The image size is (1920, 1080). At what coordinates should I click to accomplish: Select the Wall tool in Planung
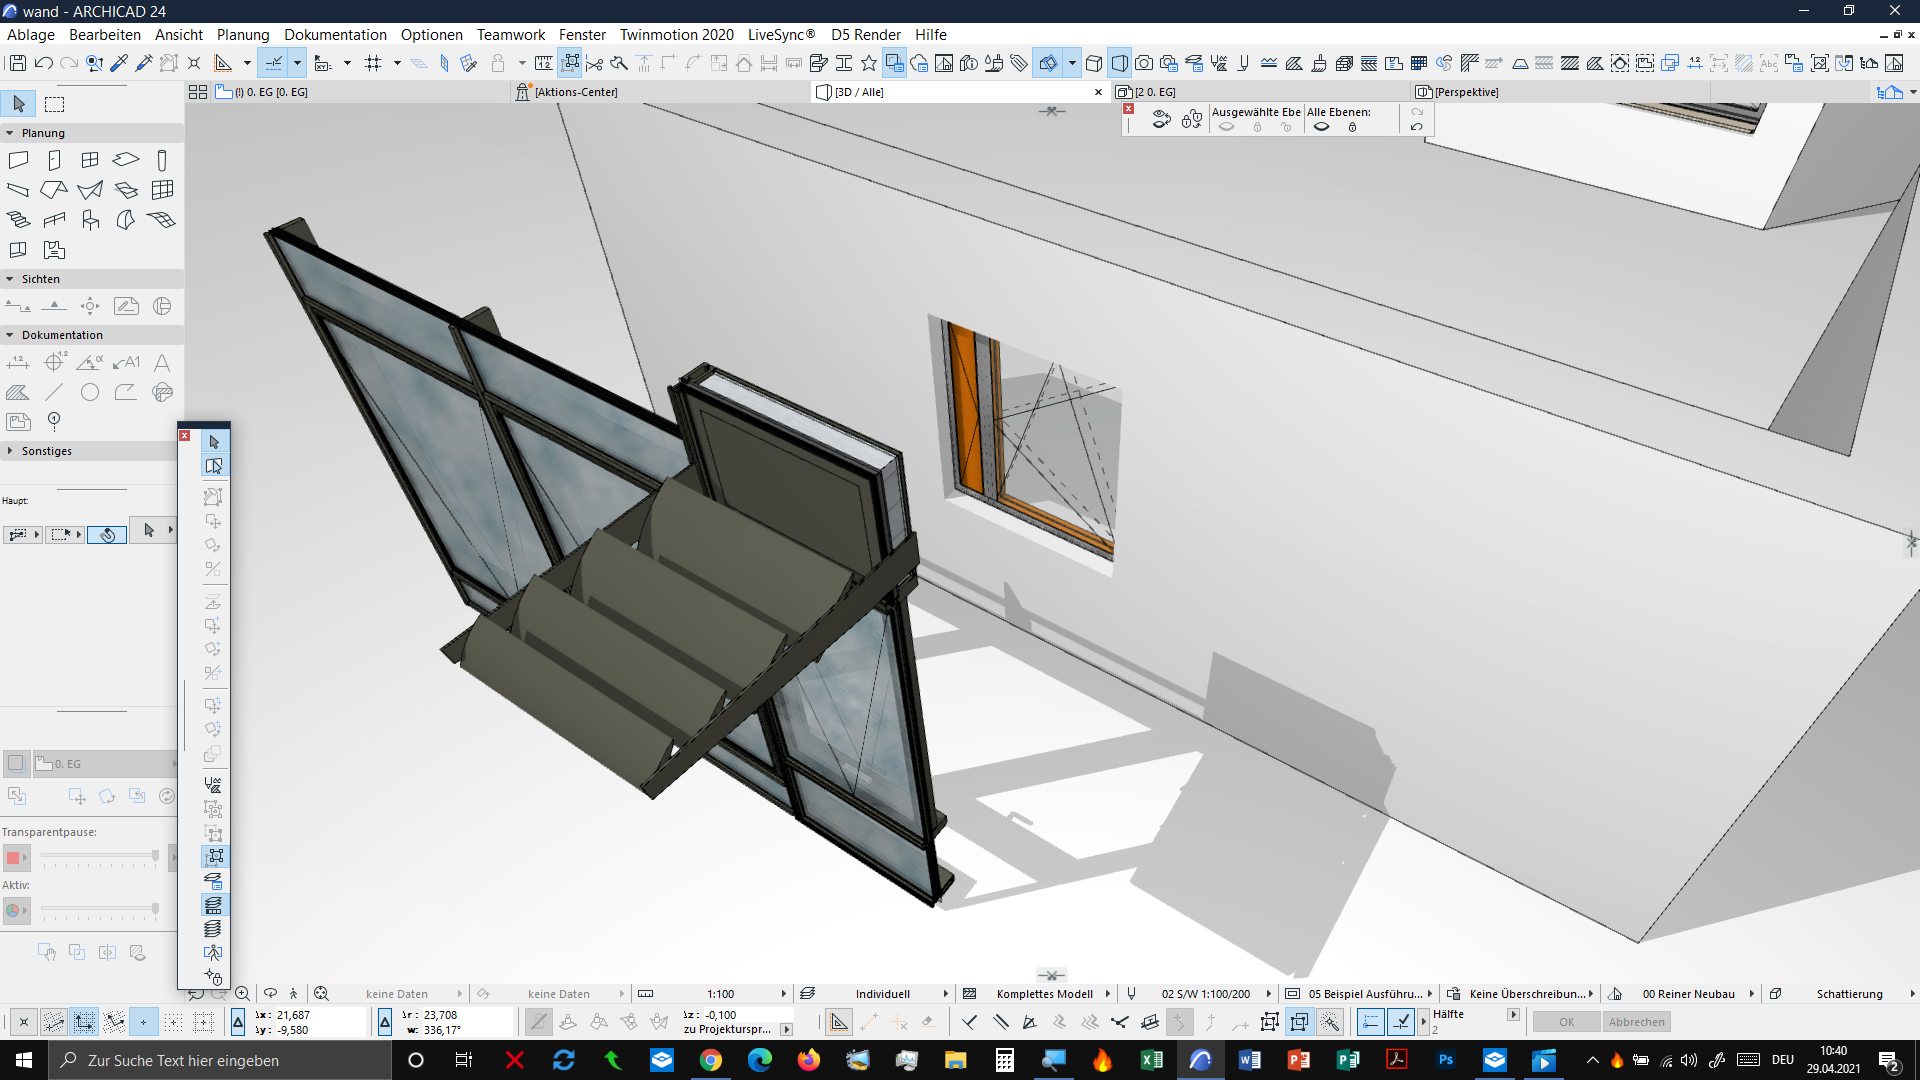pos(18,160)
